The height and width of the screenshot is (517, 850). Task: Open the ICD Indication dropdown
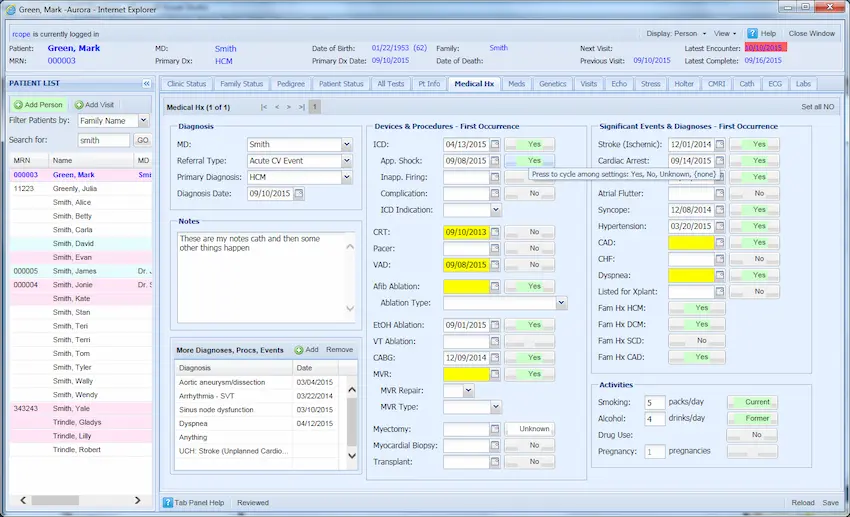495,210
